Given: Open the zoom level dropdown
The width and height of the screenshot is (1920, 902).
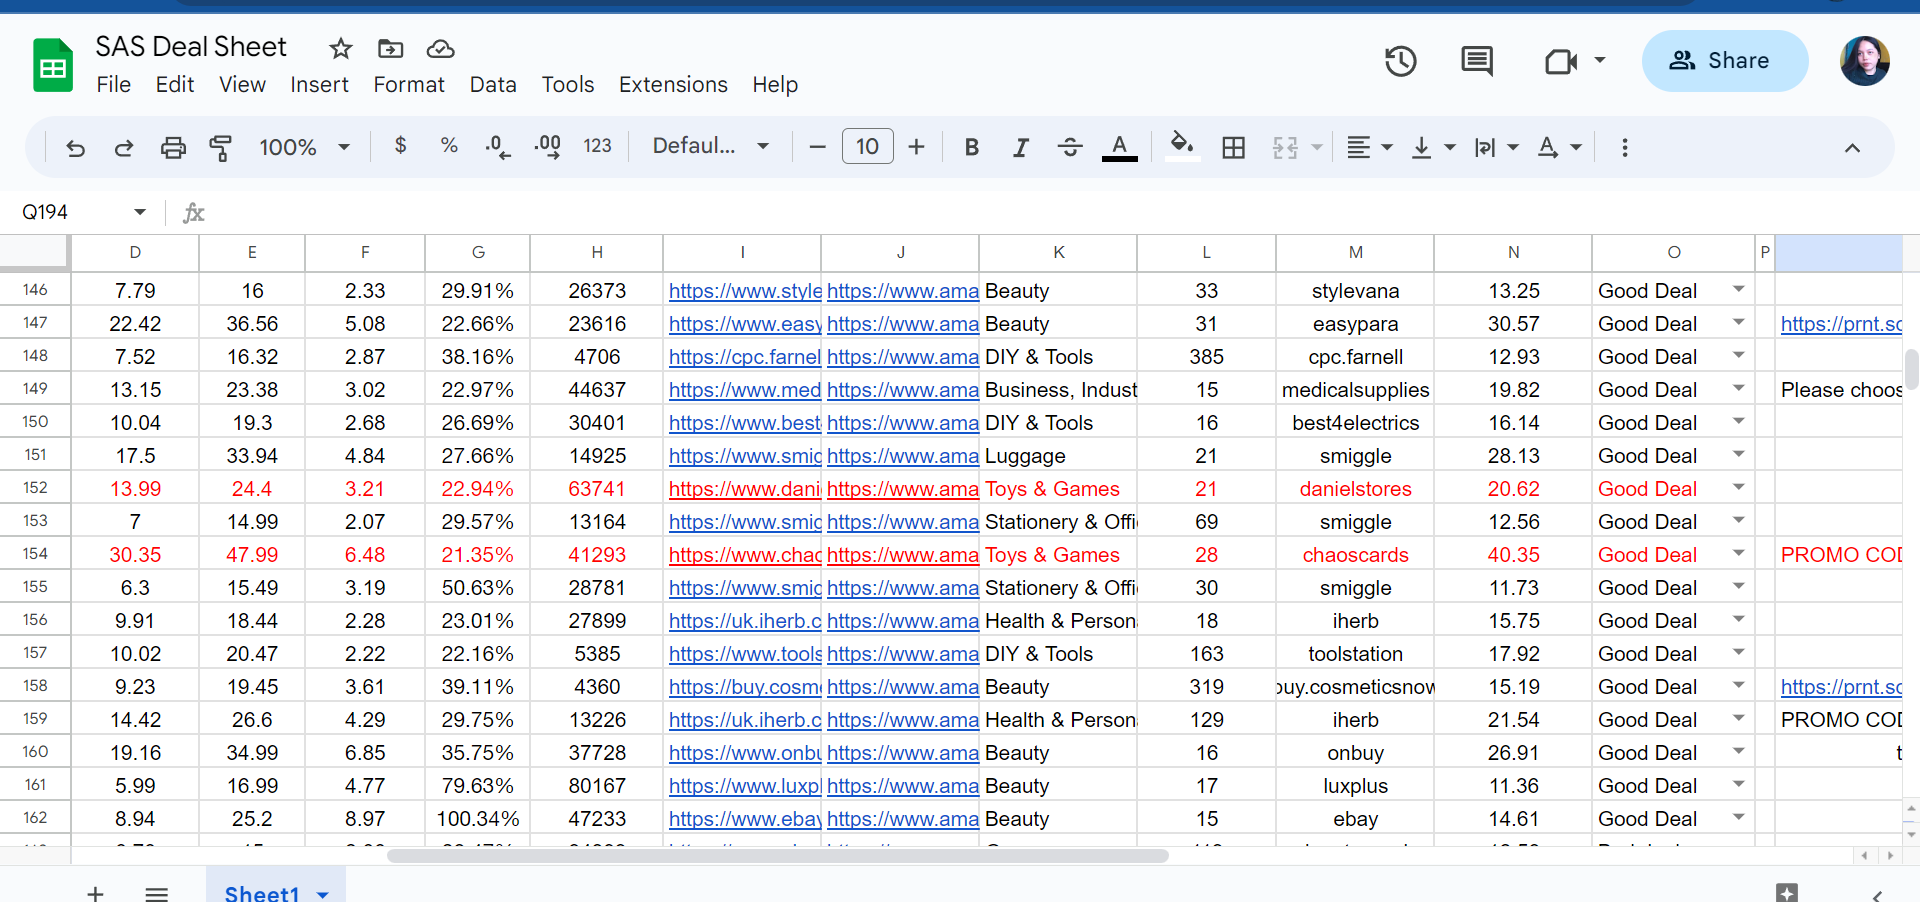Looking at the screenshot, I should coord(305,148).
